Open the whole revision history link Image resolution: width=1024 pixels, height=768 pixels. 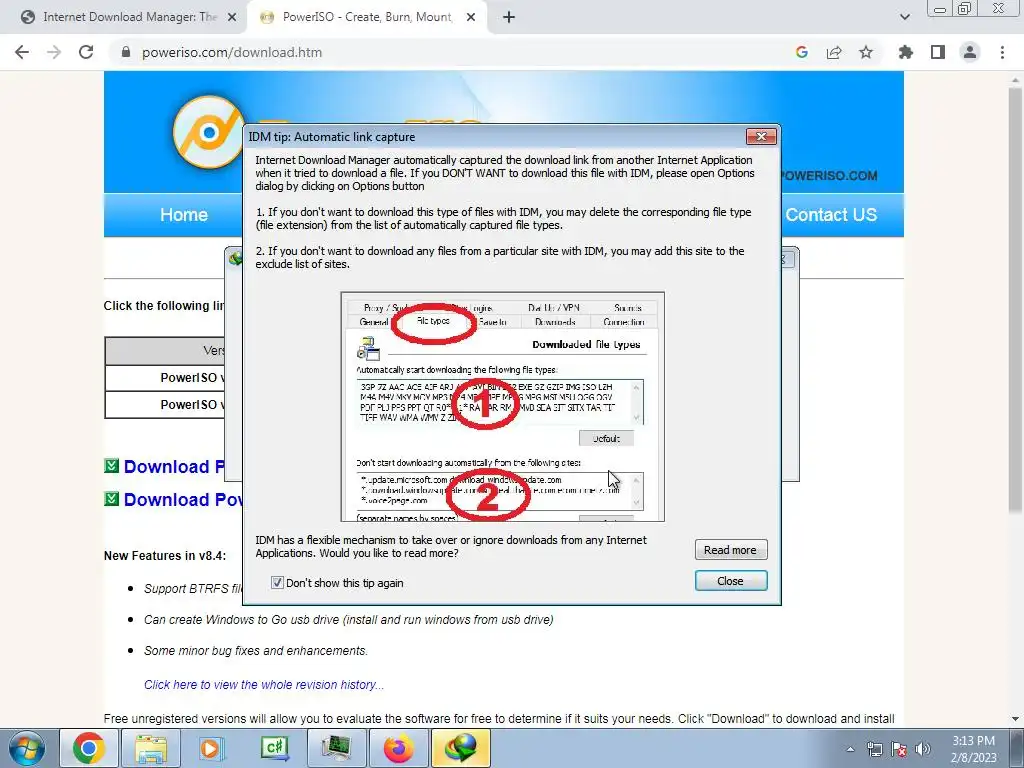pyautogui.click(x=264, y=684)
